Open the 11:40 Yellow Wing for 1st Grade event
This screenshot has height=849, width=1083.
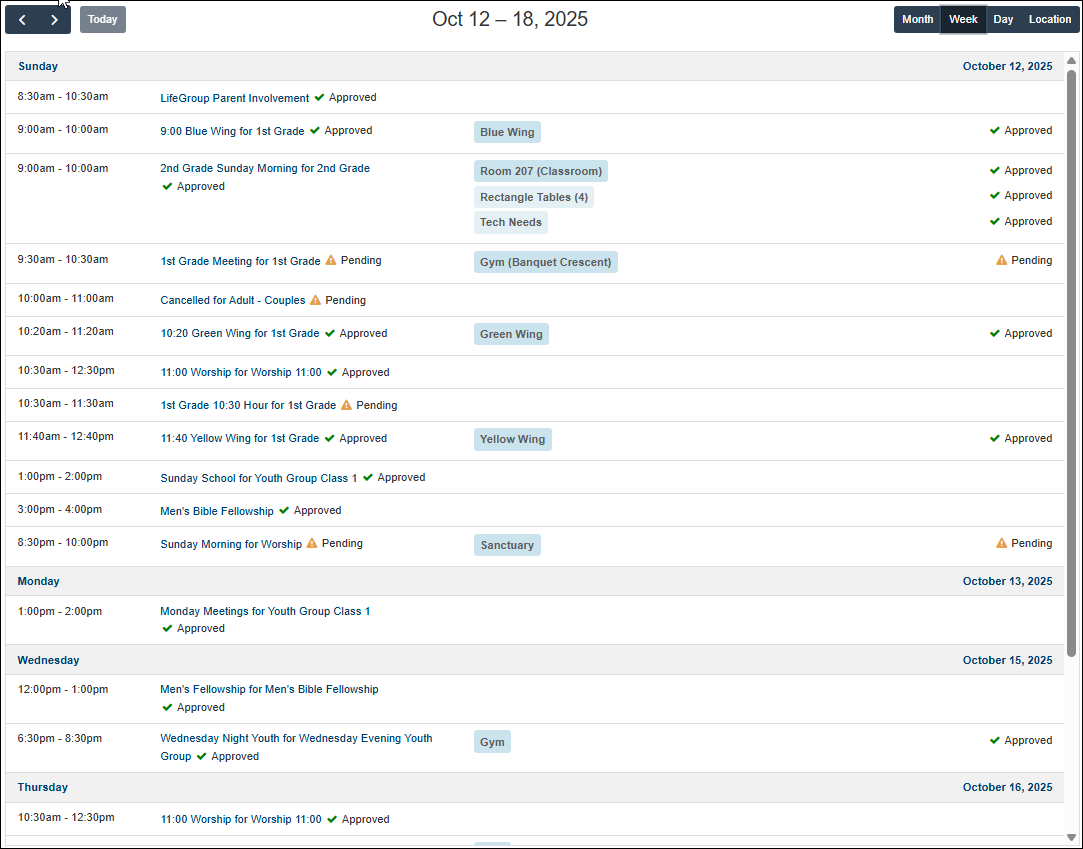[x=239, y=438]
